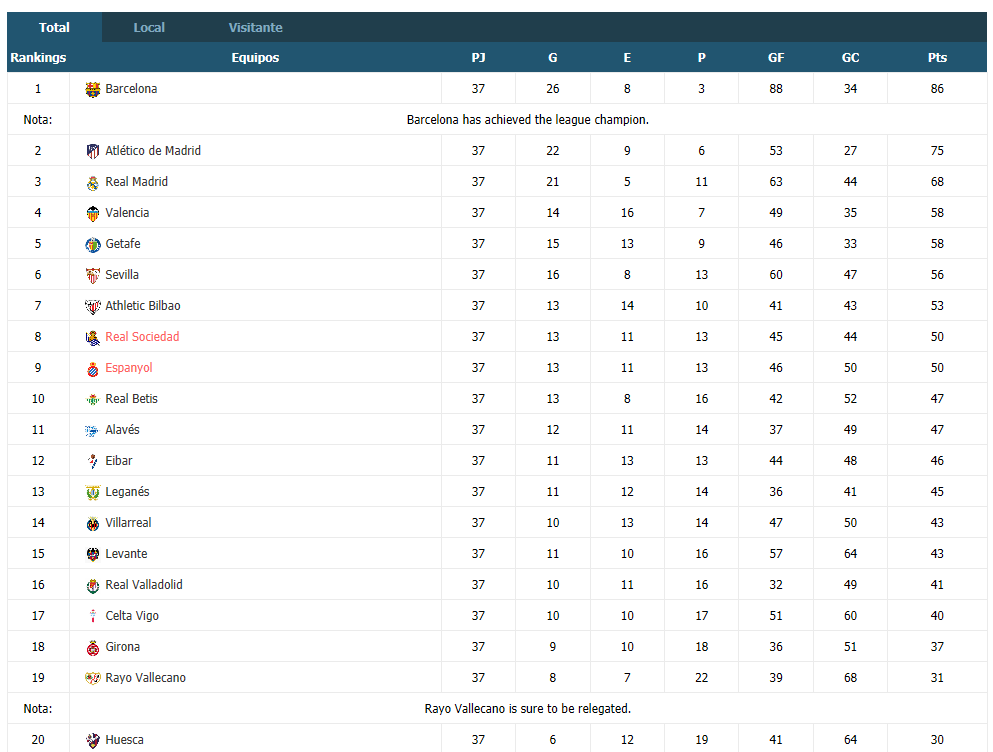The width and height of the screenshot is (993, 752).
Task: Click the Getafe club crest icon
Action: [x=93, y=244]
